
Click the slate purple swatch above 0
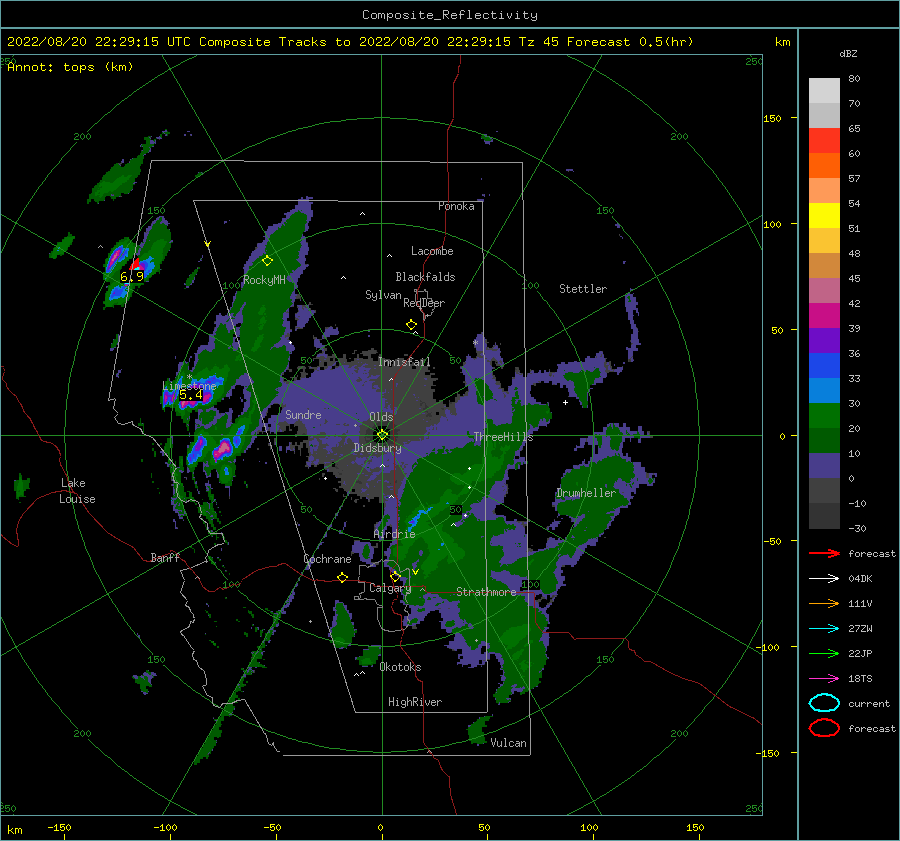pos(824,466)
